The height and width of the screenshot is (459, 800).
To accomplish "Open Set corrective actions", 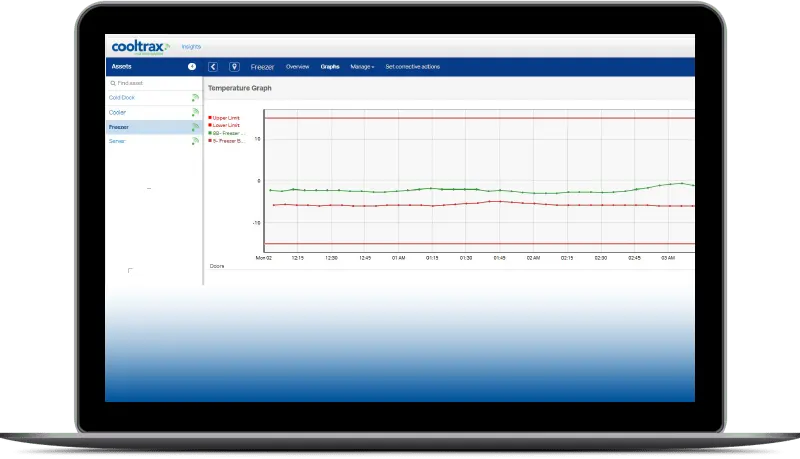I will [412, 67].
